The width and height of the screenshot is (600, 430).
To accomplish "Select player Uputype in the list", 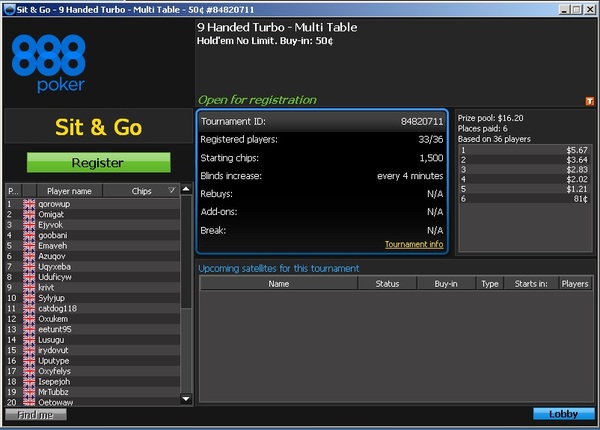I will (x=93, y=361).
